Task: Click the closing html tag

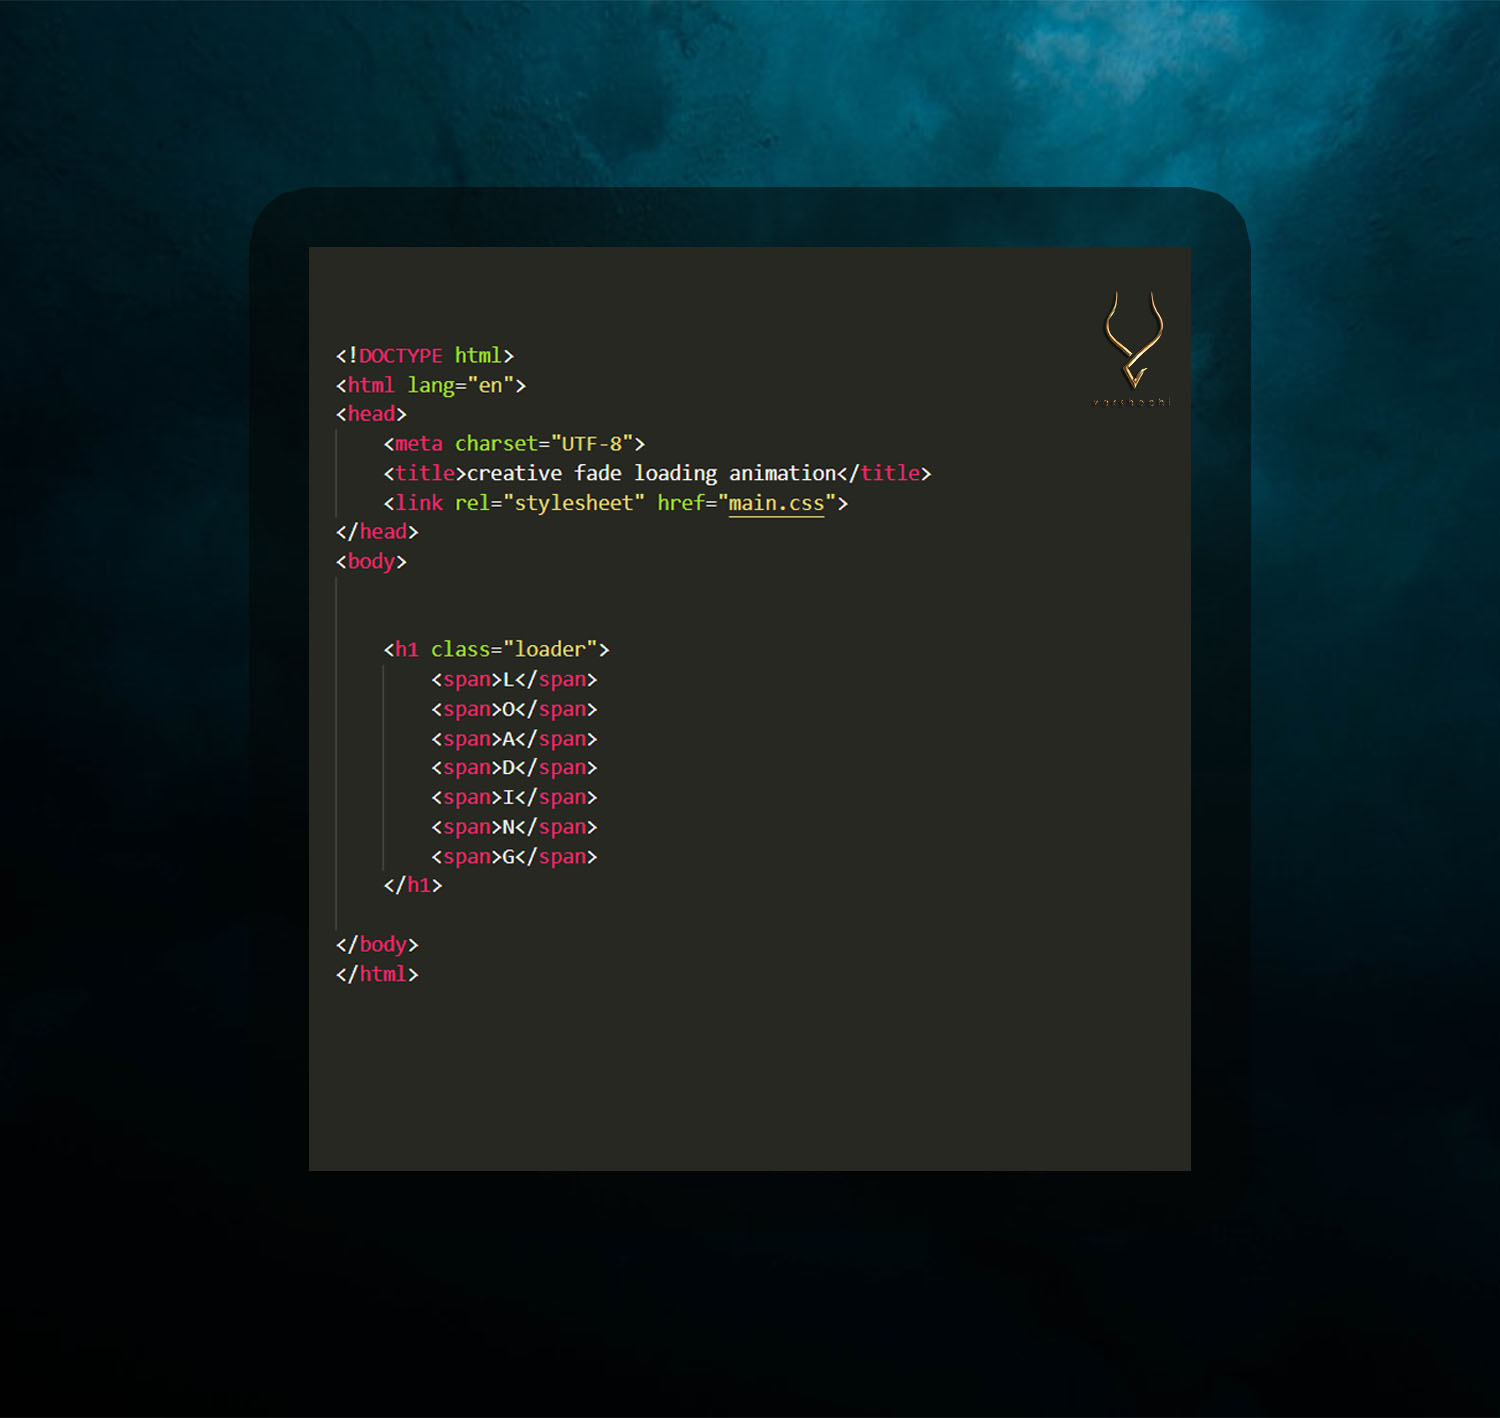Action: pyautogui.click(x=377, y=974)
